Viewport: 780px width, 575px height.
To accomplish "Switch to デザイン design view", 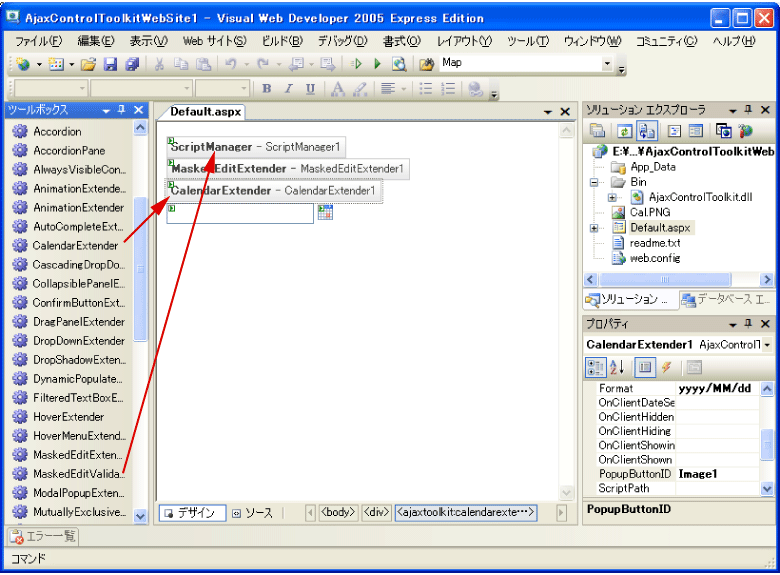I will pyautogui.click(x=193, y=513).
